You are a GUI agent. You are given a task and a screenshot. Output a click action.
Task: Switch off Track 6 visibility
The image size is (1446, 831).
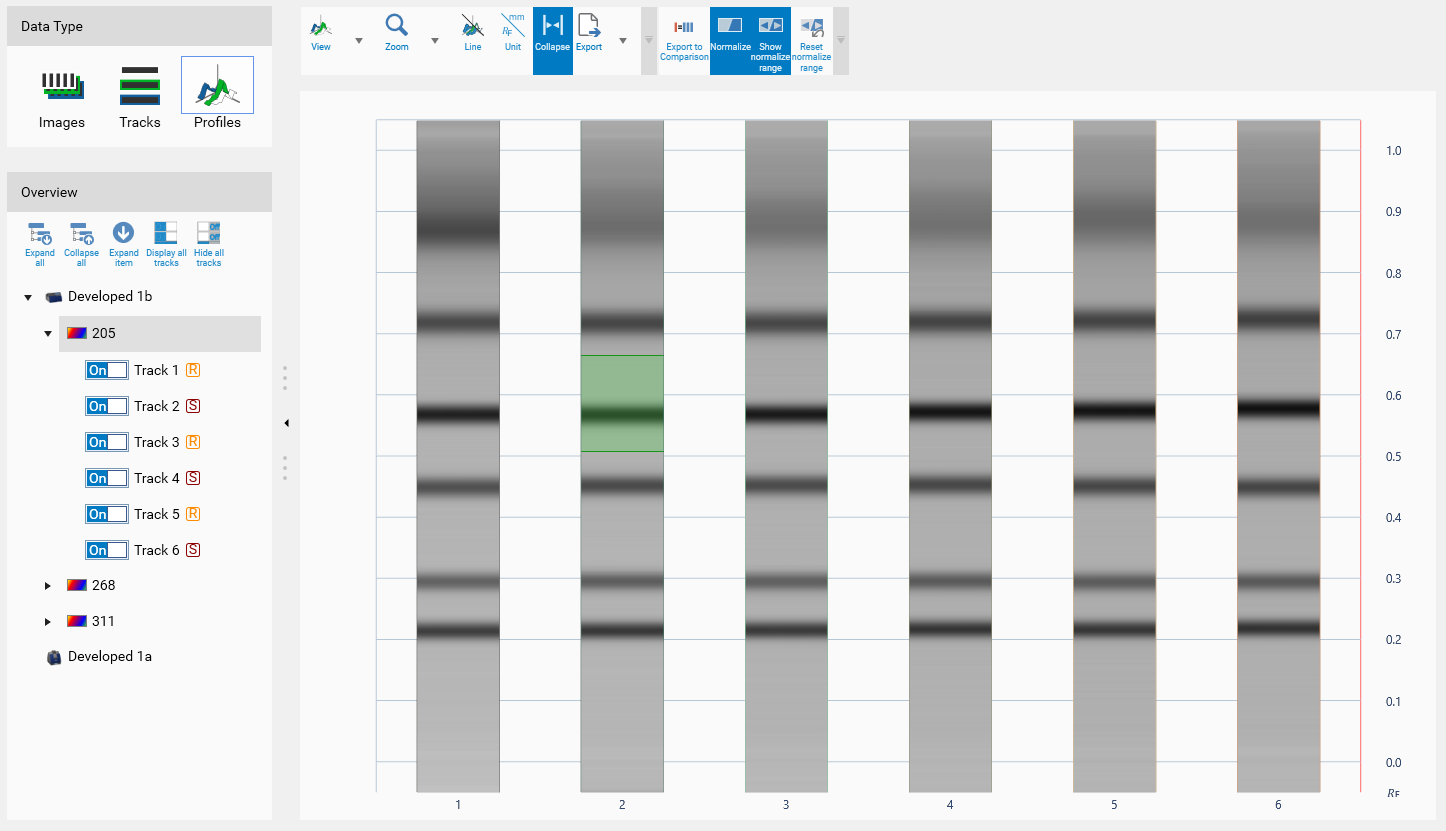point(107,550)
